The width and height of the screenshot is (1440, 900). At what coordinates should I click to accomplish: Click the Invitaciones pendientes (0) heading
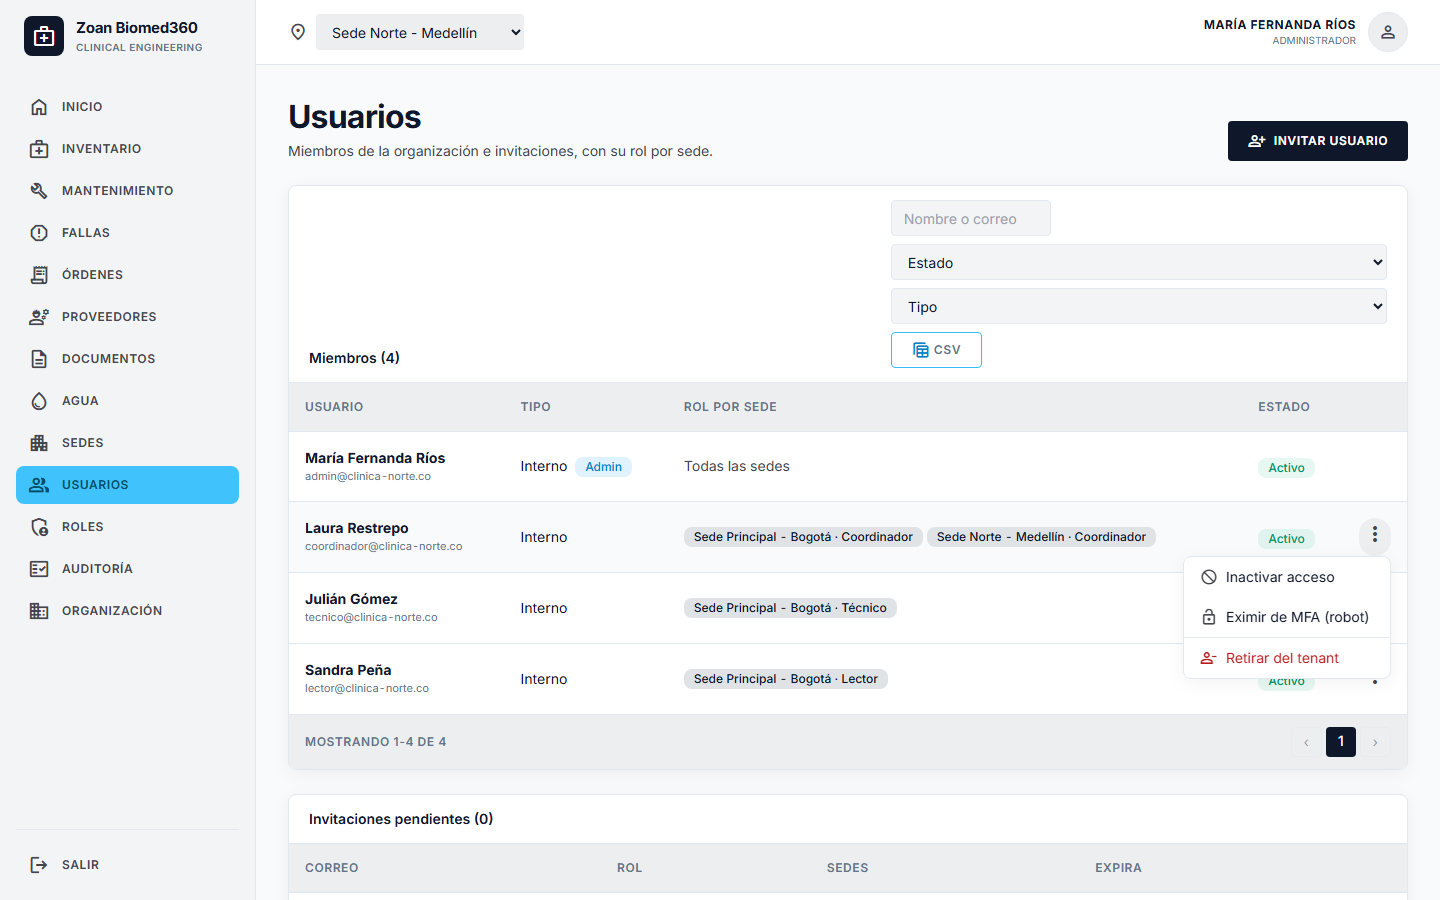(x=401, y=819)
